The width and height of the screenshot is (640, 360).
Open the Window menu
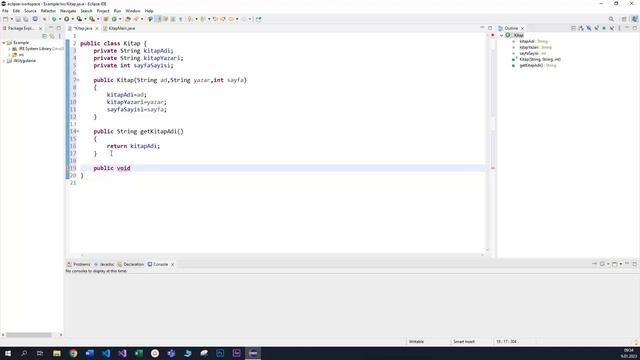(133, 11)
